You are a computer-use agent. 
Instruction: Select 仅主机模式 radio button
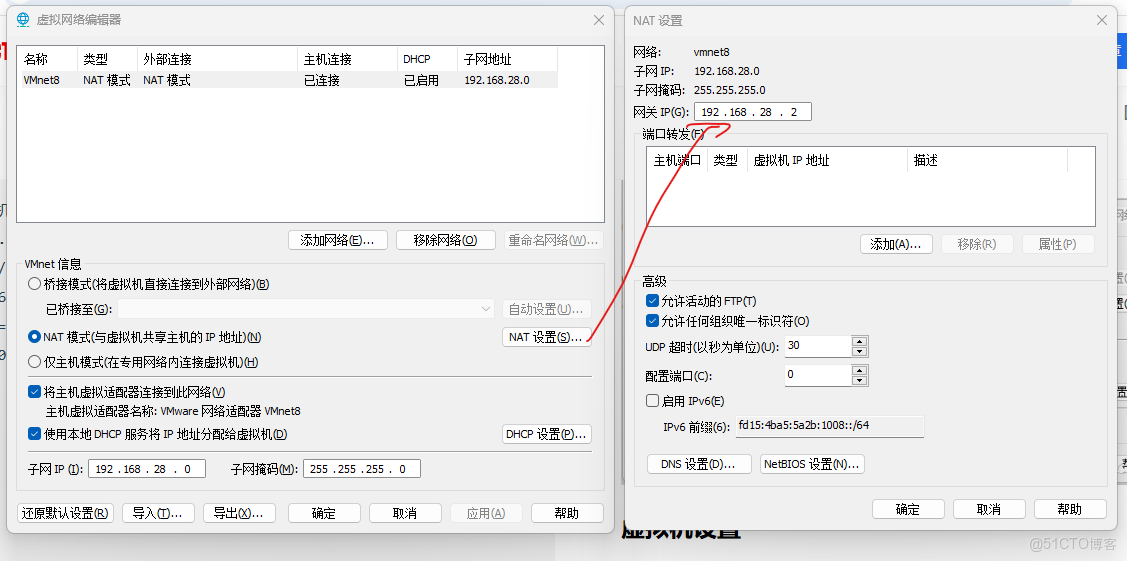(34, 361)
